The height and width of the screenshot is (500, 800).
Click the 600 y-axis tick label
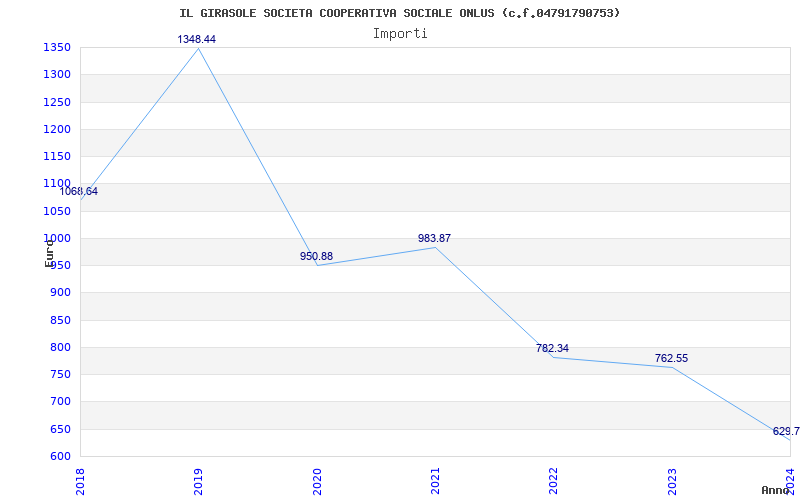coord(60,457)
